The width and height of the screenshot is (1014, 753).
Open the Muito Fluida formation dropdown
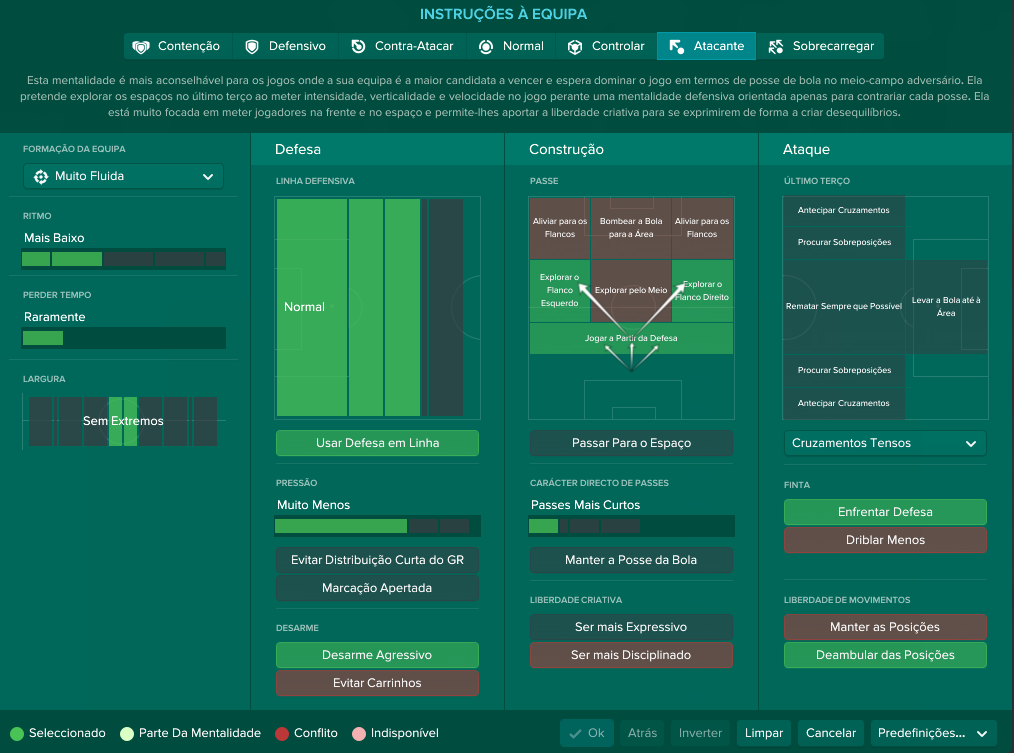coord(123,177)
